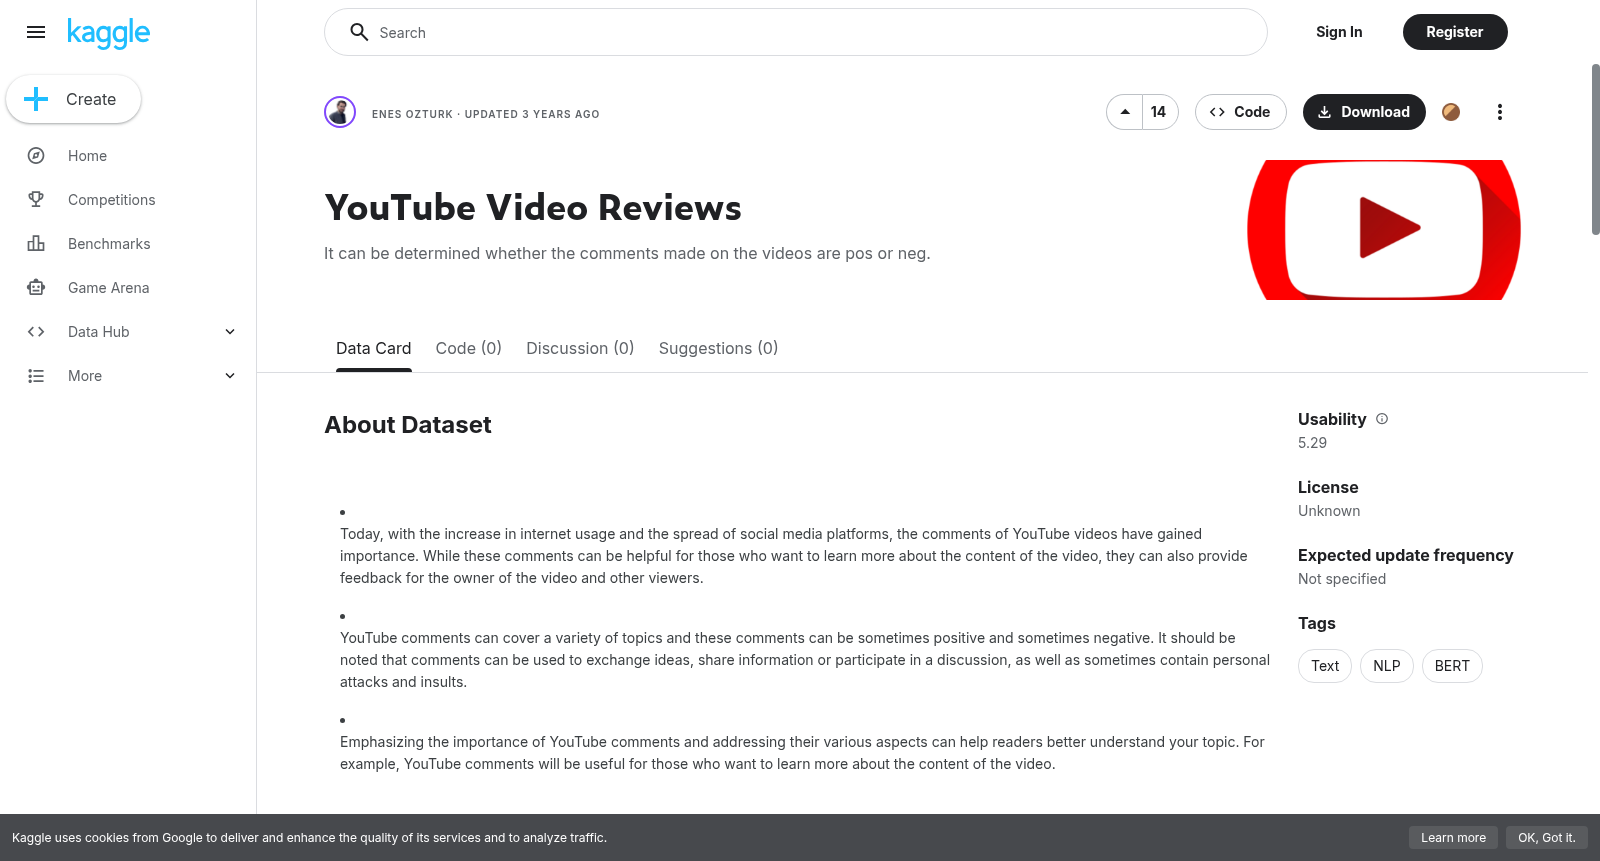Click the search magnifier icon
The height and width of the screenshot is (861, 1600).
pyautogui.click(x=359, y=32)
